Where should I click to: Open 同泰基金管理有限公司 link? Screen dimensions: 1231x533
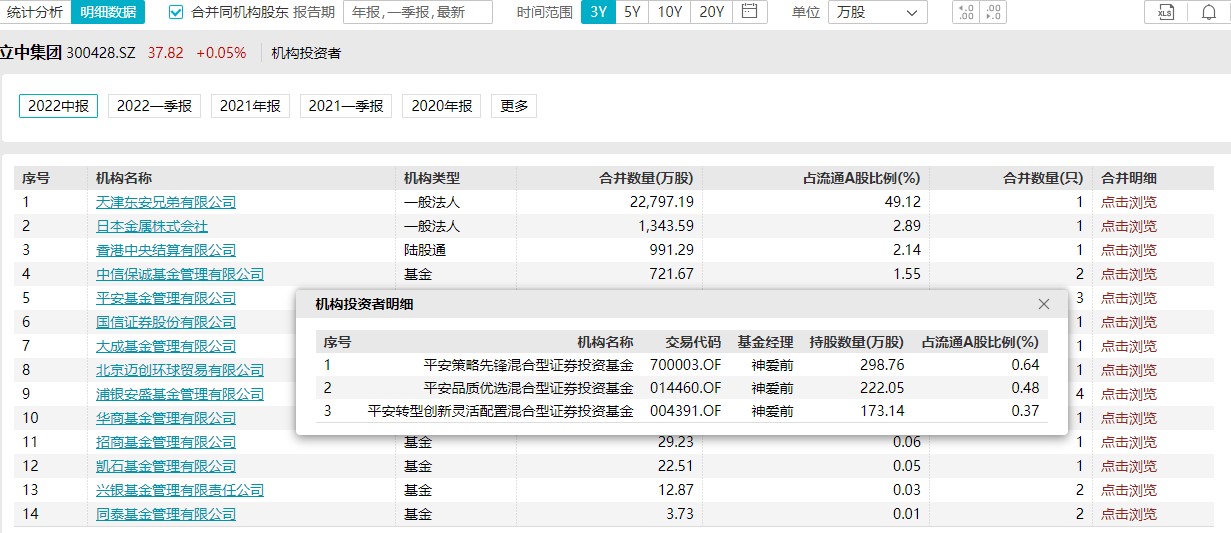pyautogui.click(x=166, y=514)
